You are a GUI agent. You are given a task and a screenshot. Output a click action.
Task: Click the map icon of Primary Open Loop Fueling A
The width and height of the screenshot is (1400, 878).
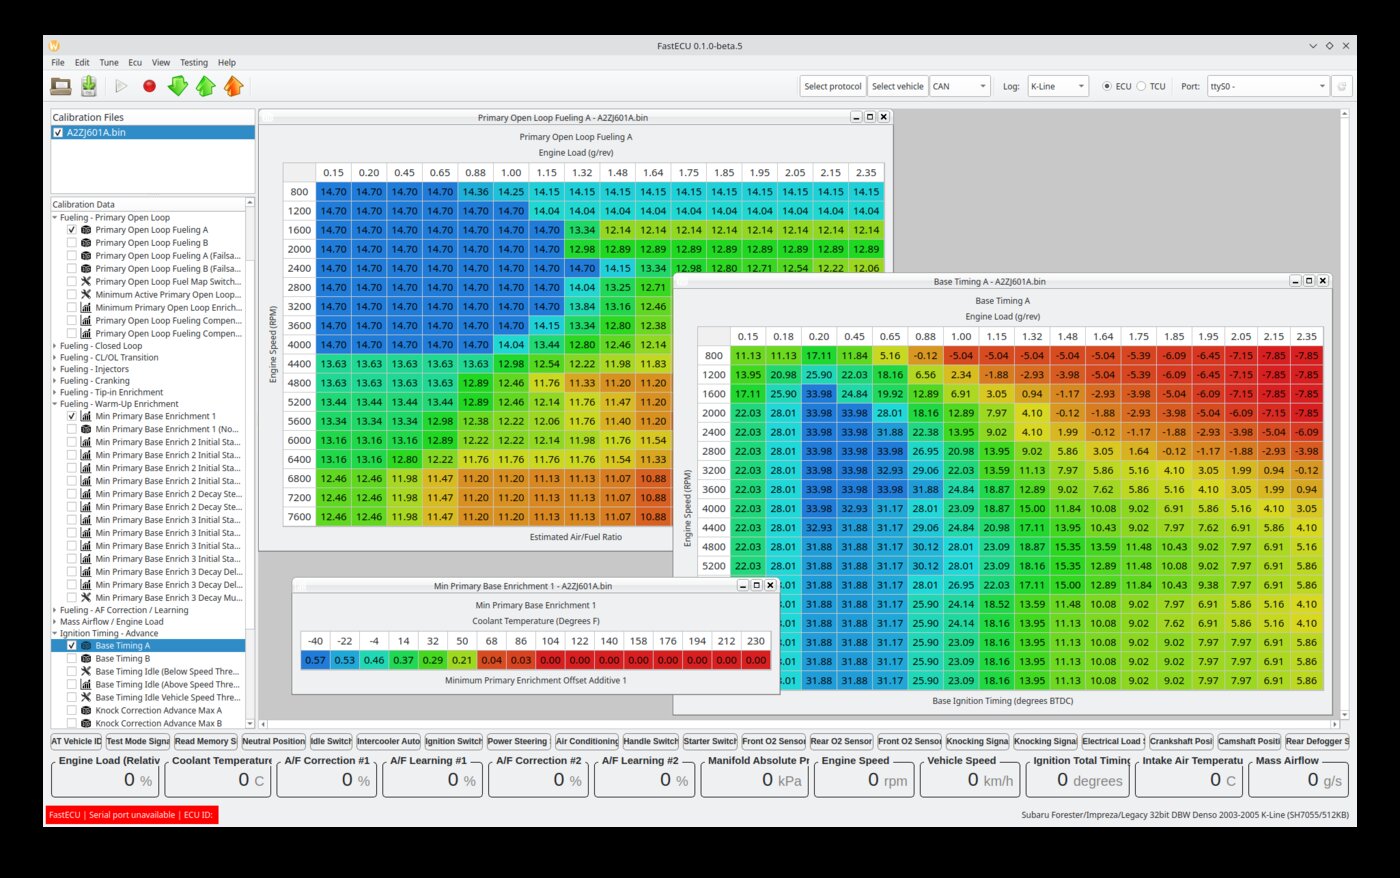[86, 230]
